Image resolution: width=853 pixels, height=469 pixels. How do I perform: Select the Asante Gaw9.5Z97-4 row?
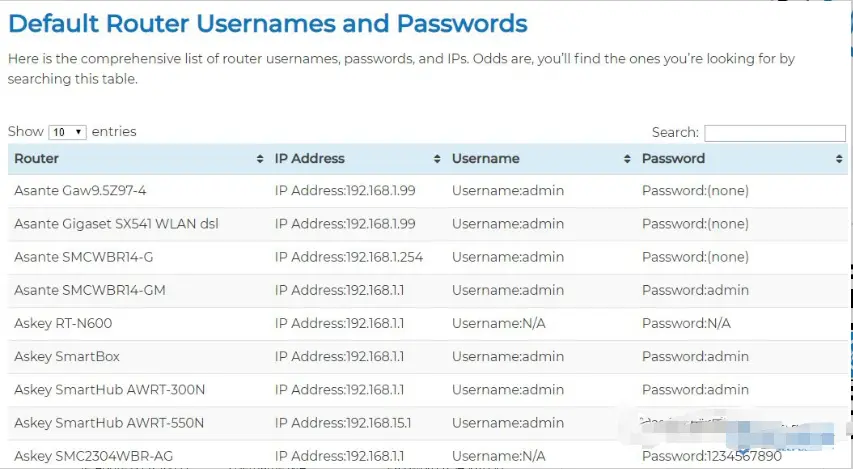pyautogui.click(x=428, y=190)
